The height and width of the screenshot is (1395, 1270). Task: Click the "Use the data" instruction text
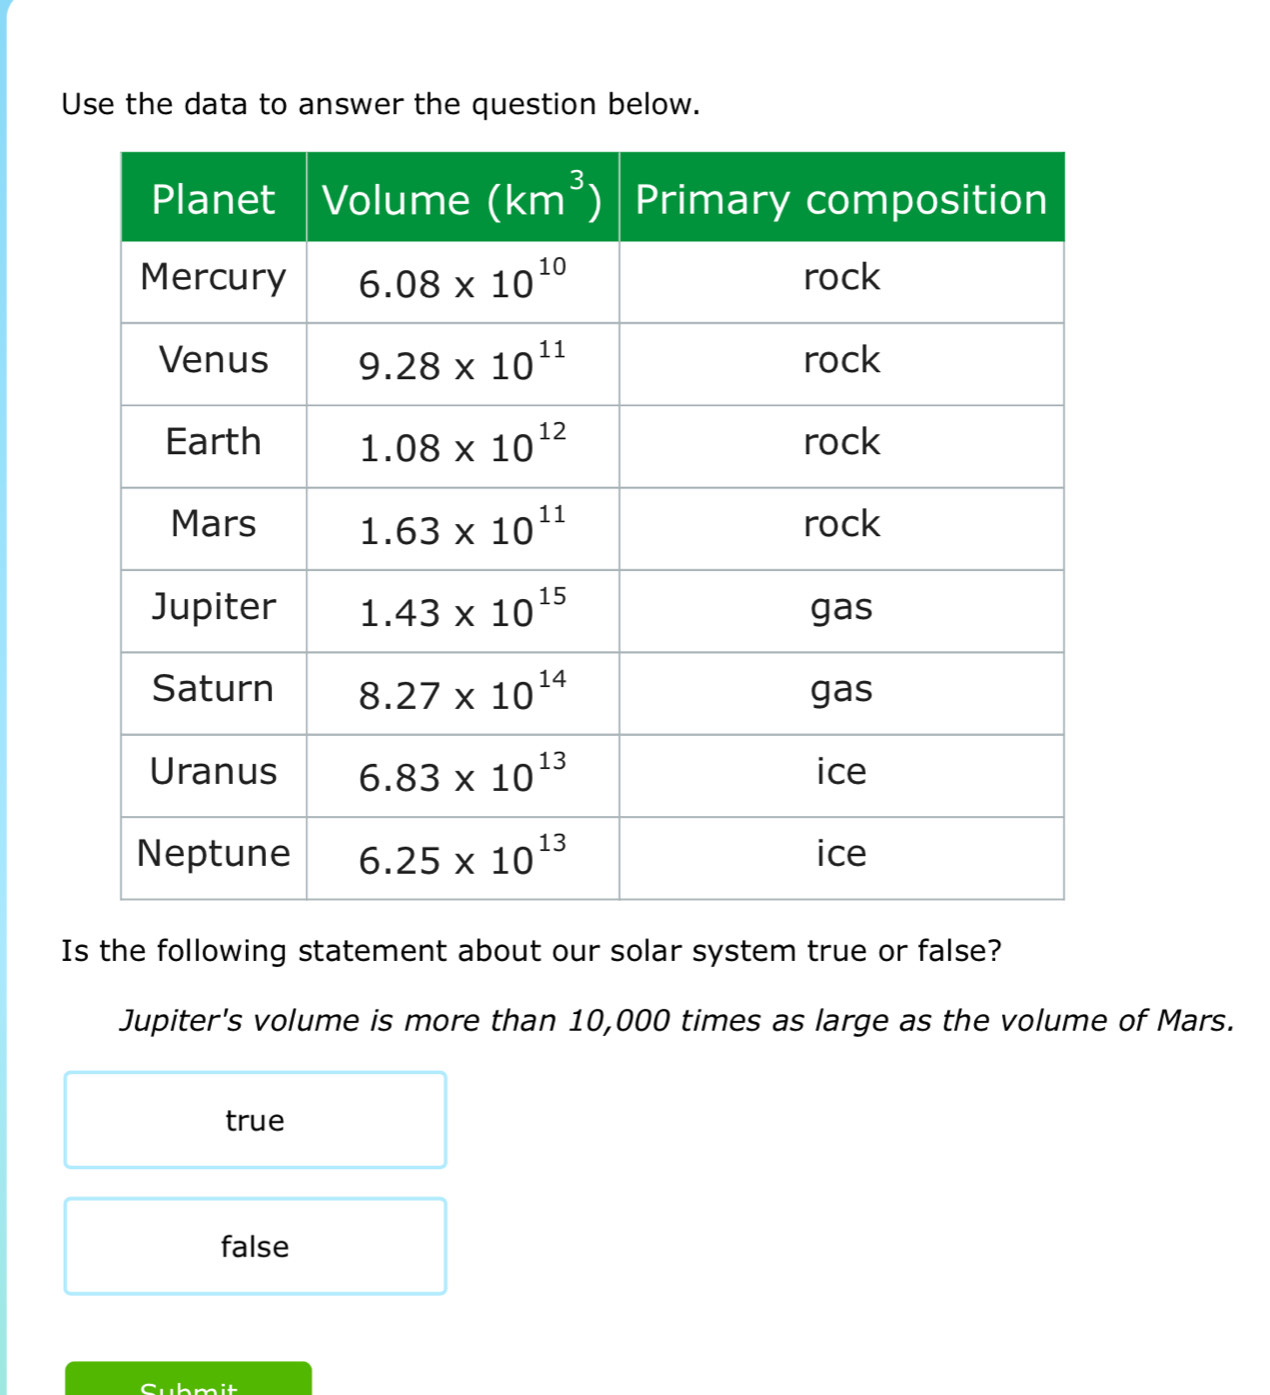pos(381,104)
